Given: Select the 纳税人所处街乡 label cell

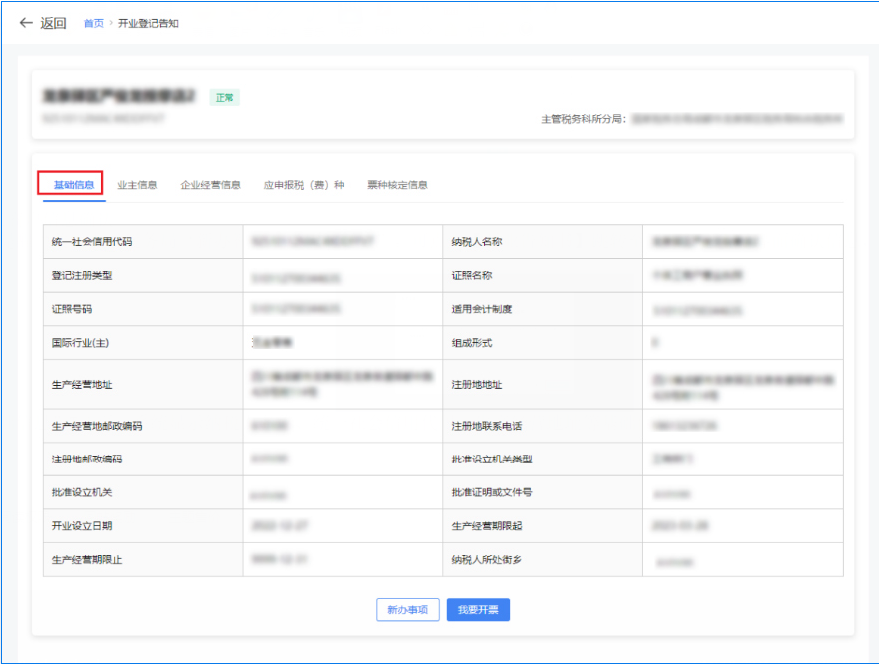Looking at the screenshot, I should (487, 560).
